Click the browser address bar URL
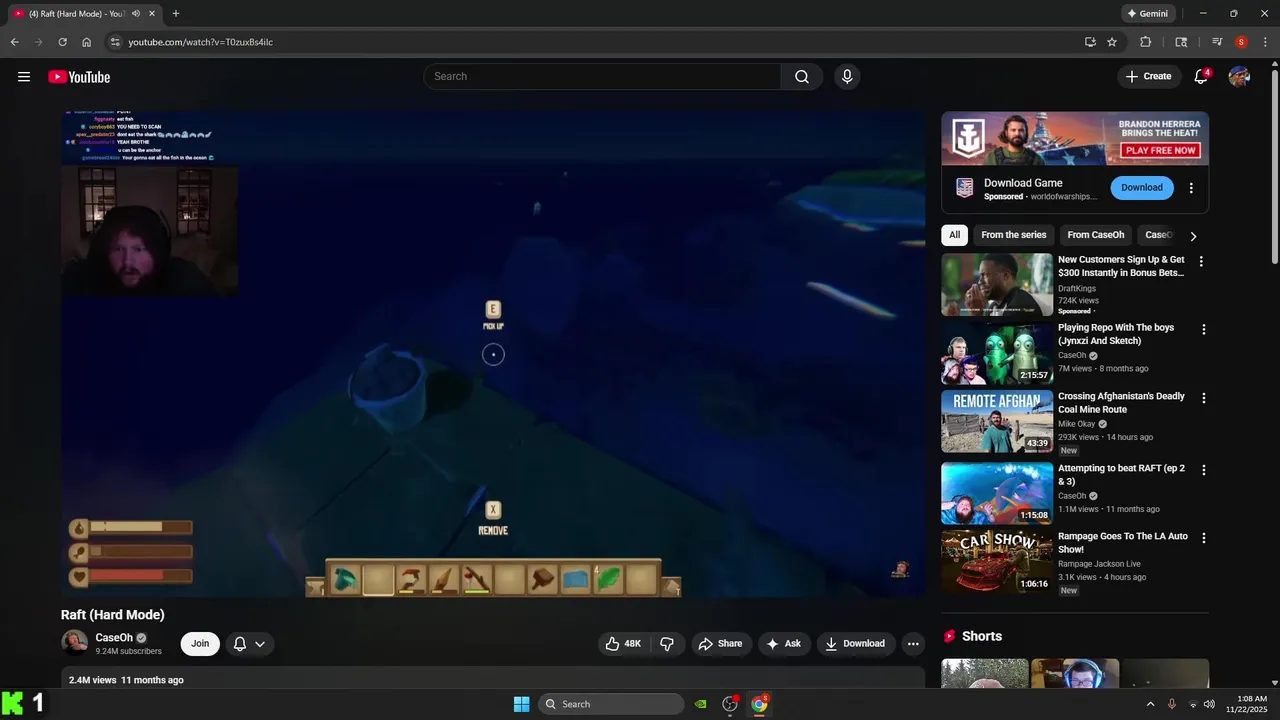Screen dimensions: 1280x720 (x=200, y=42)
